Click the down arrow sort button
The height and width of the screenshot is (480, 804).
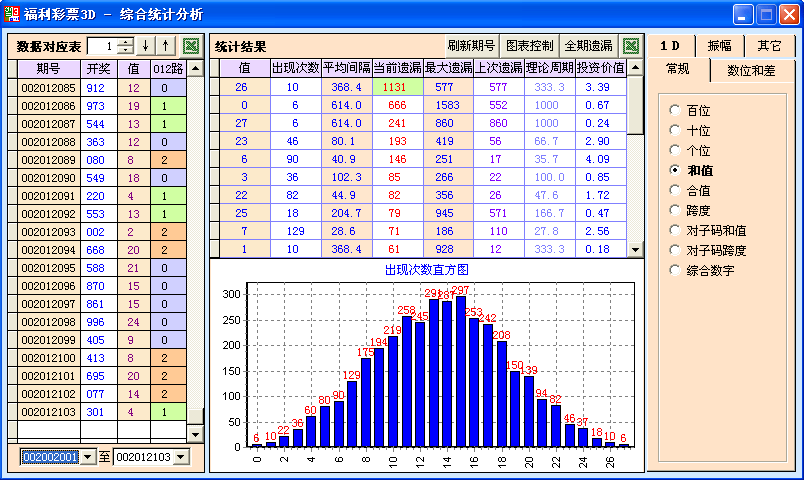coord(145,46)
